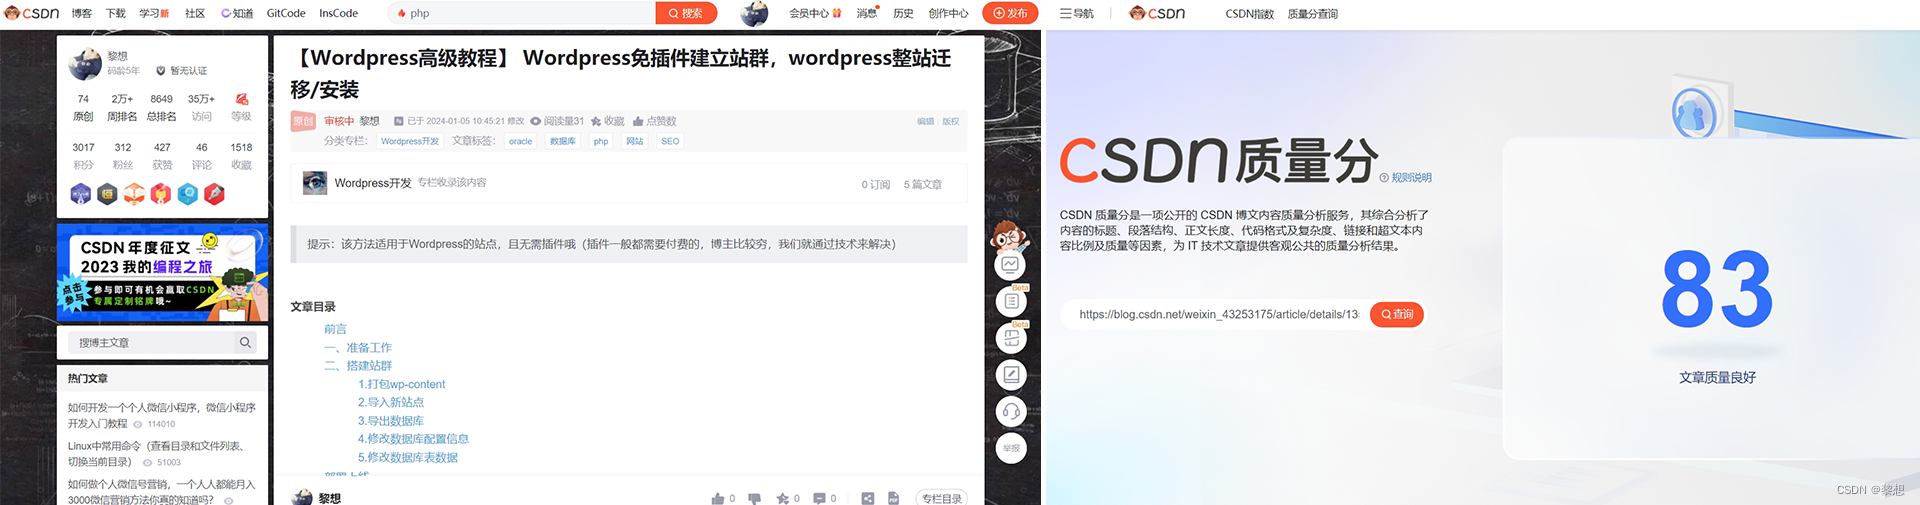Click the comment bubble icon in bottom bar
Screen dimensions: 1920x505
tap(819, 498)
